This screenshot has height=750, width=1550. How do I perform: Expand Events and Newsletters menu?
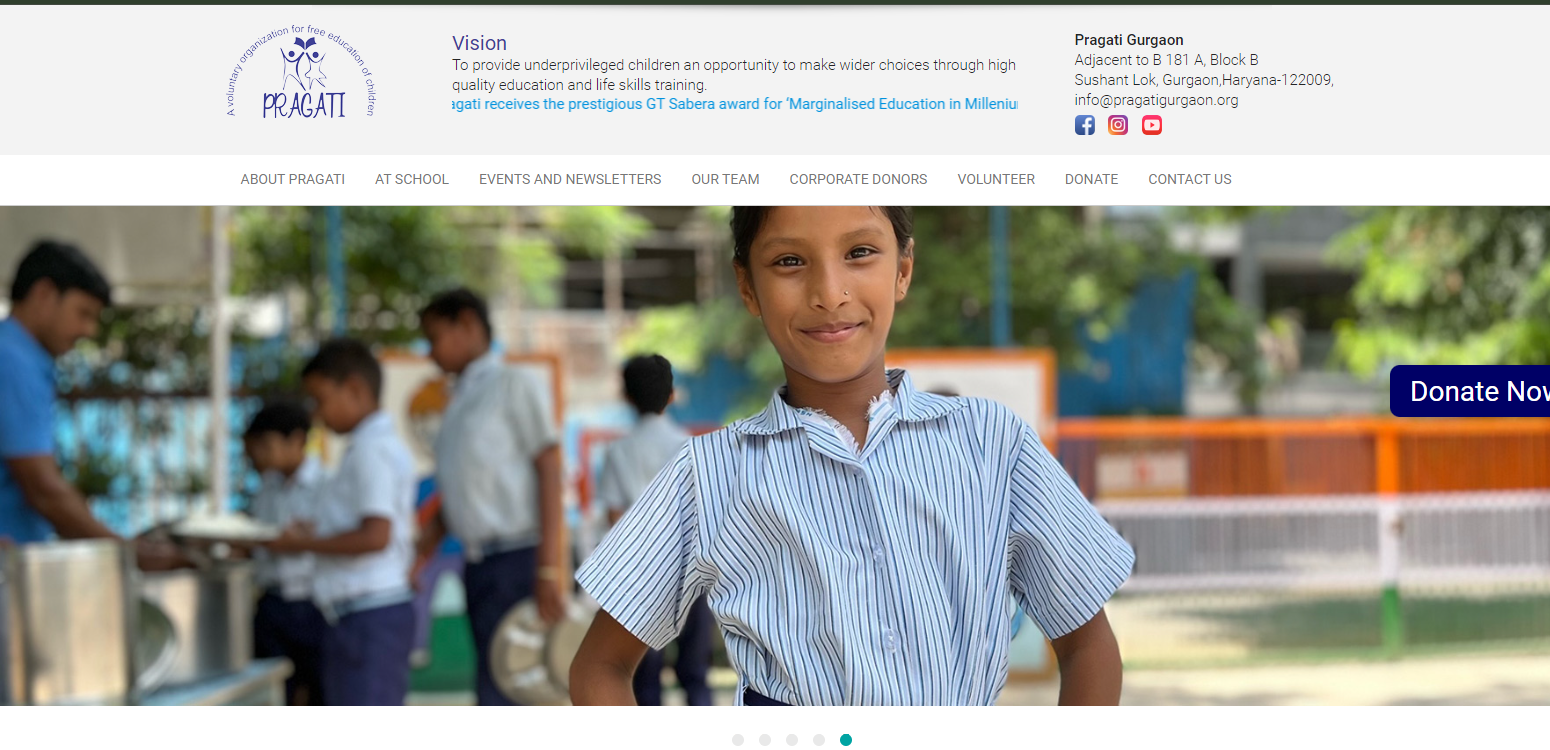point(570,179)
